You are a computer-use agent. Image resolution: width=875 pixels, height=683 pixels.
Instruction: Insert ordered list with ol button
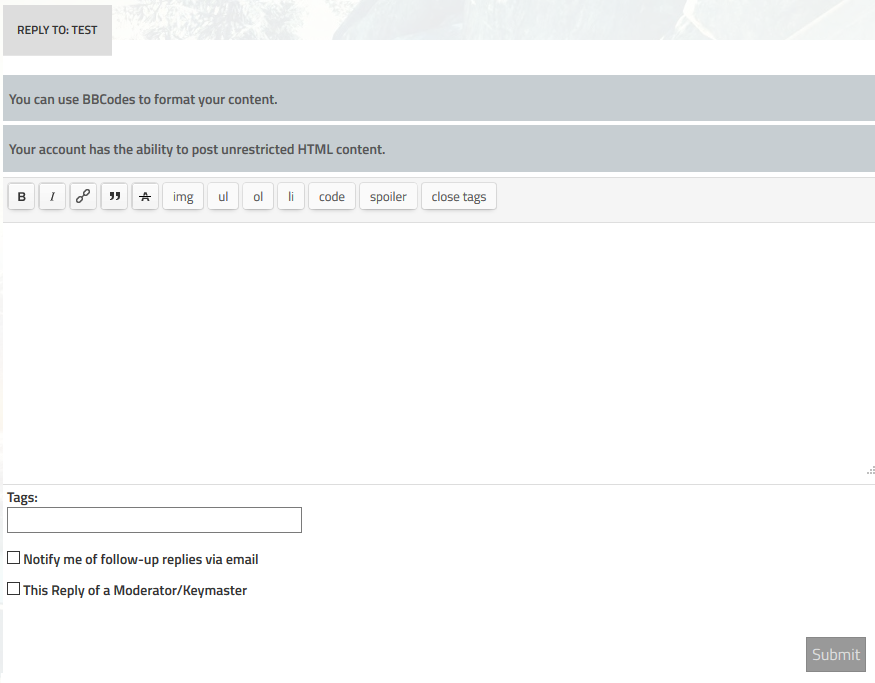[x=258, y=197]
